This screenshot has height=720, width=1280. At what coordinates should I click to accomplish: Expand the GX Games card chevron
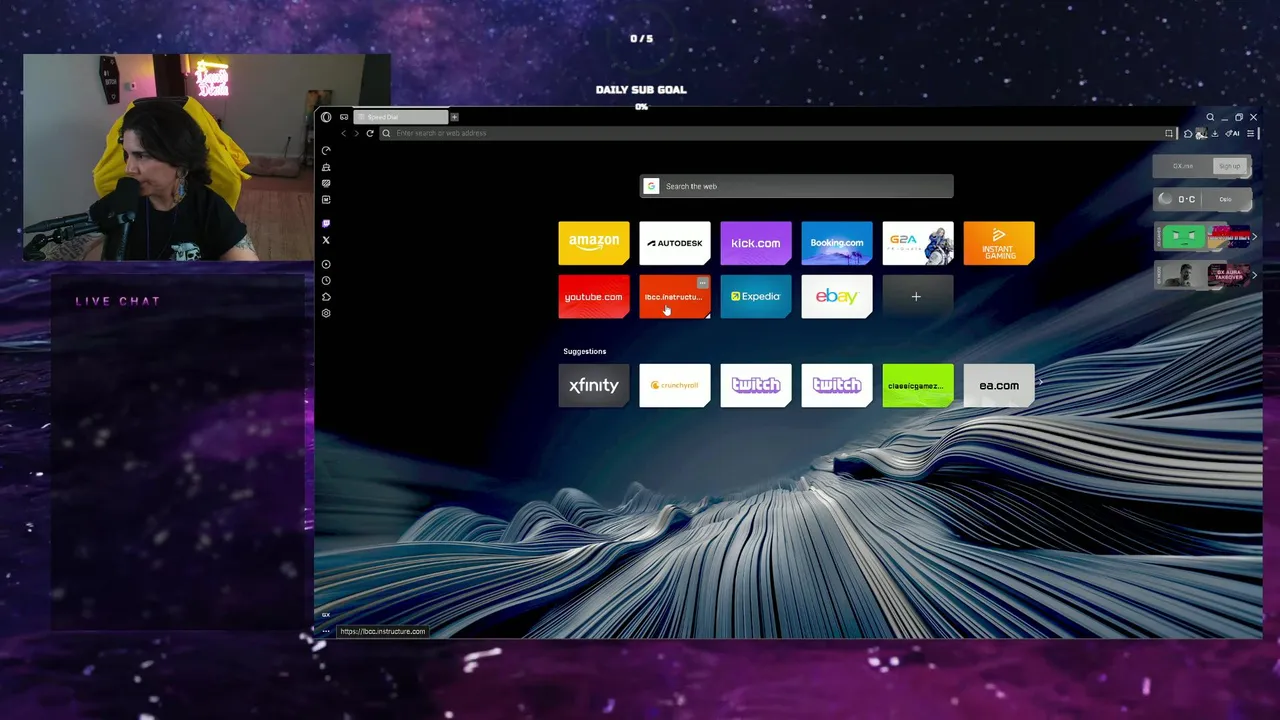[x=1255, y=237]
